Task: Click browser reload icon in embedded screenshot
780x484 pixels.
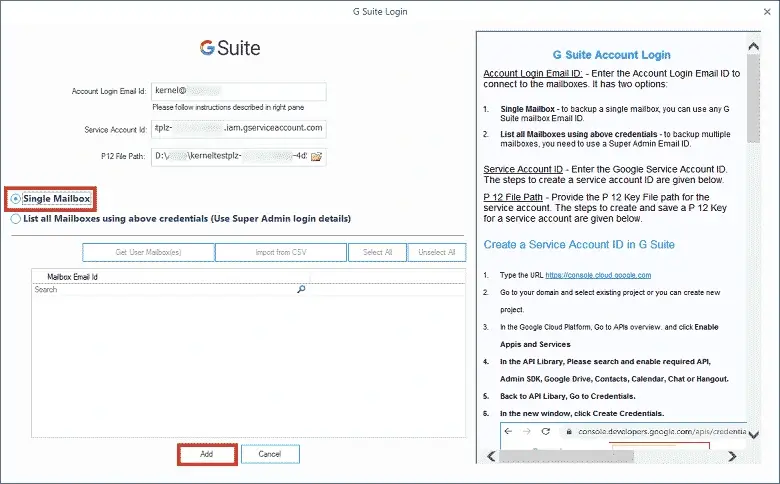Action: 546,431
